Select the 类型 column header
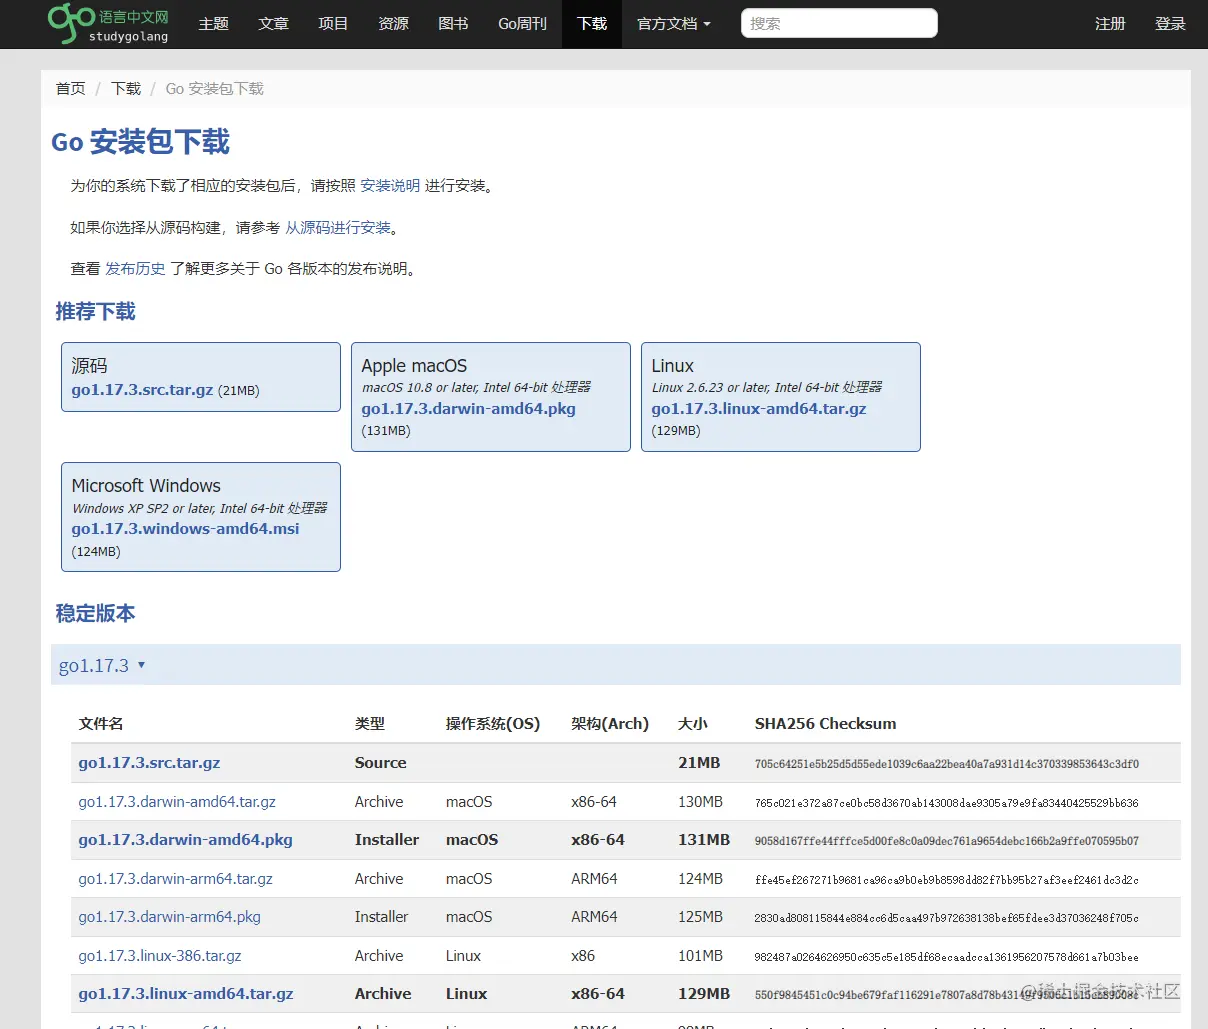The image size is (1208, 1029). 370,724
